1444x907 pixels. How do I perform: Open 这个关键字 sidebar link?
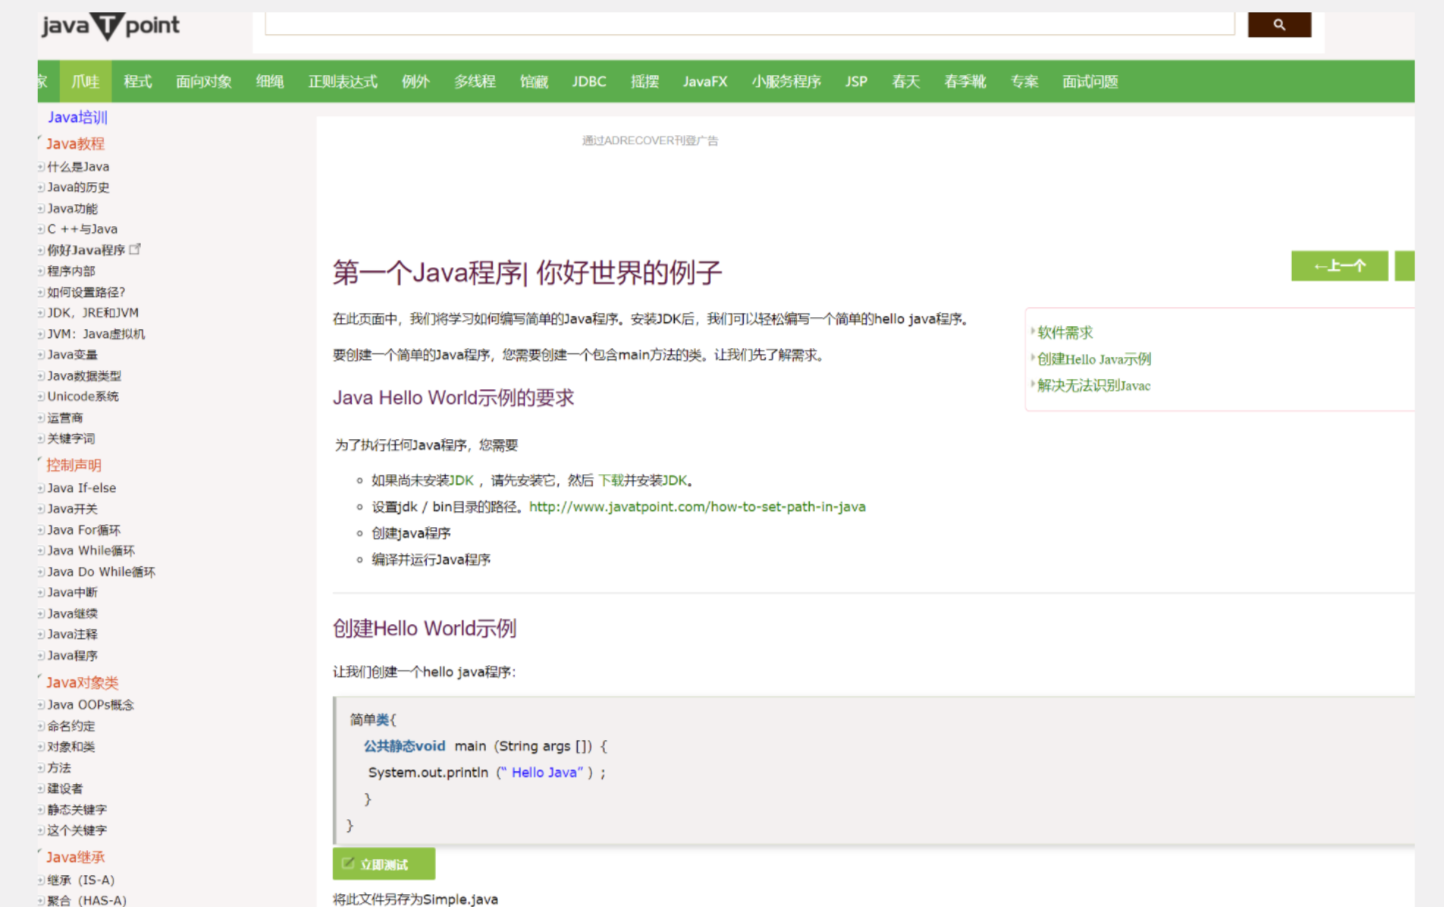point(77,831)
